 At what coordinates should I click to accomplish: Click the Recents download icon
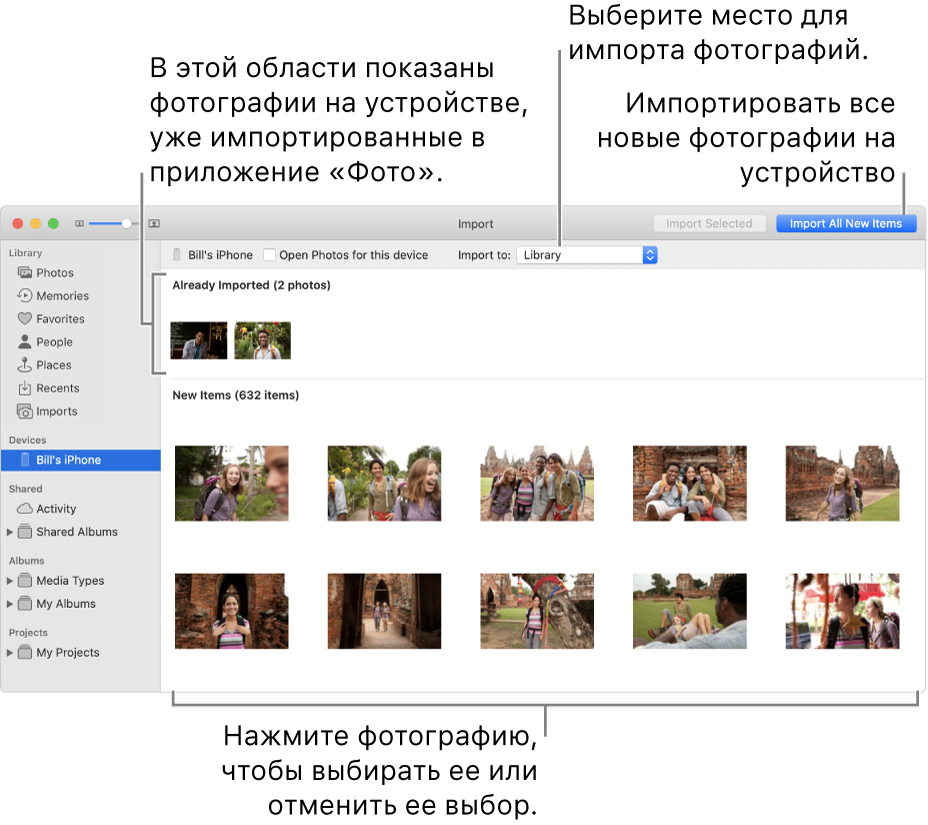point(25,388)
